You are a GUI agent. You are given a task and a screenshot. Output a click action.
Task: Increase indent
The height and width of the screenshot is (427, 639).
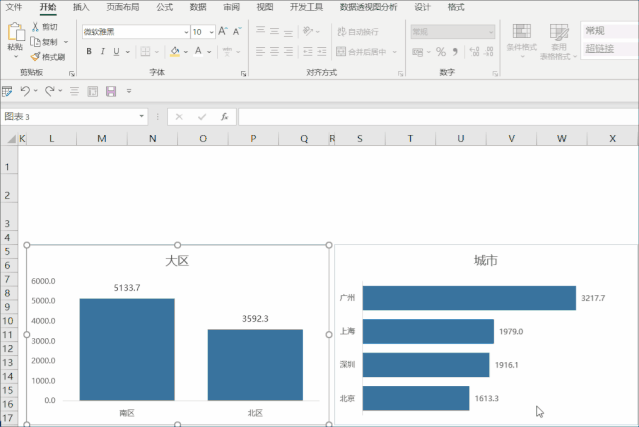tap(322, 51)
